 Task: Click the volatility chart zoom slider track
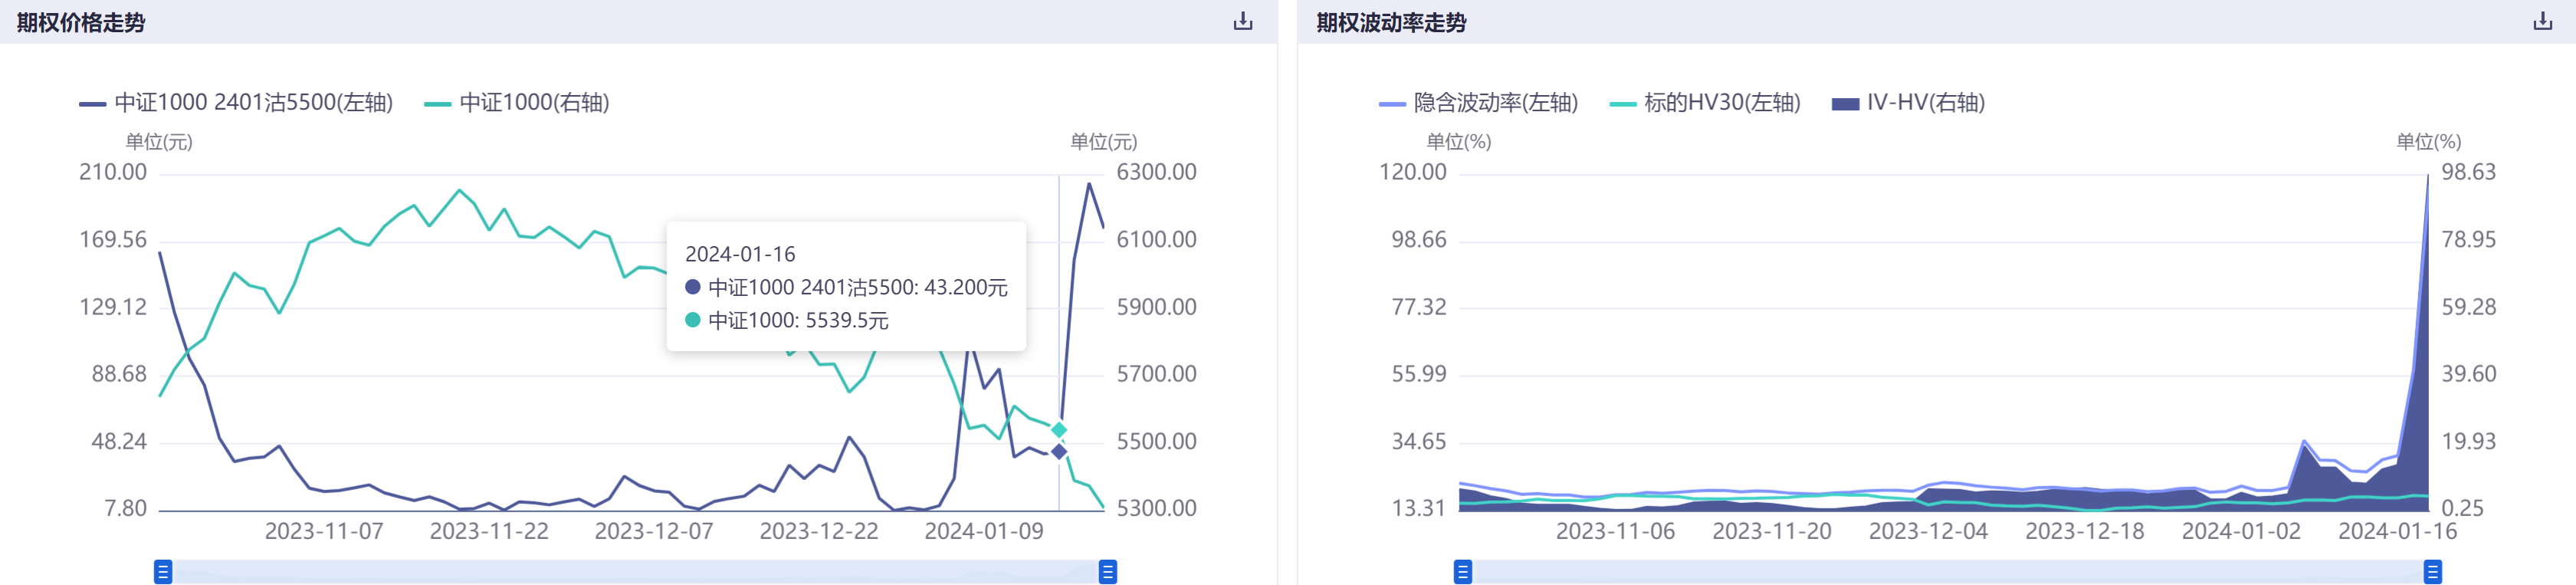pyautogui.click(x=1947, y=571)
